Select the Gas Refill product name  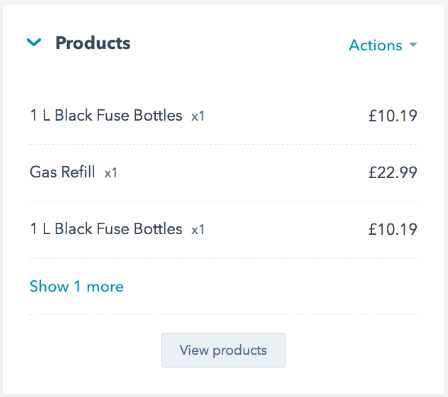62,172
